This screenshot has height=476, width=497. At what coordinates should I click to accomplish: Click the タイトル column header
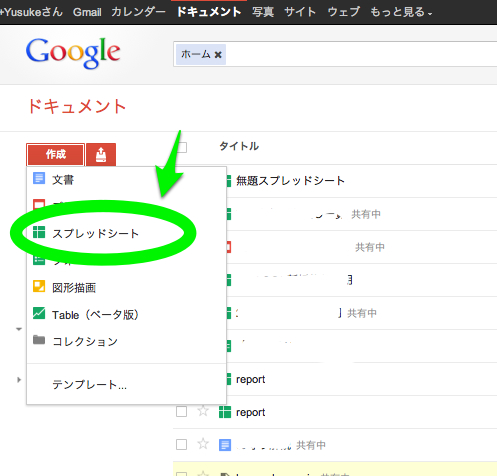(x=239, y=146)
